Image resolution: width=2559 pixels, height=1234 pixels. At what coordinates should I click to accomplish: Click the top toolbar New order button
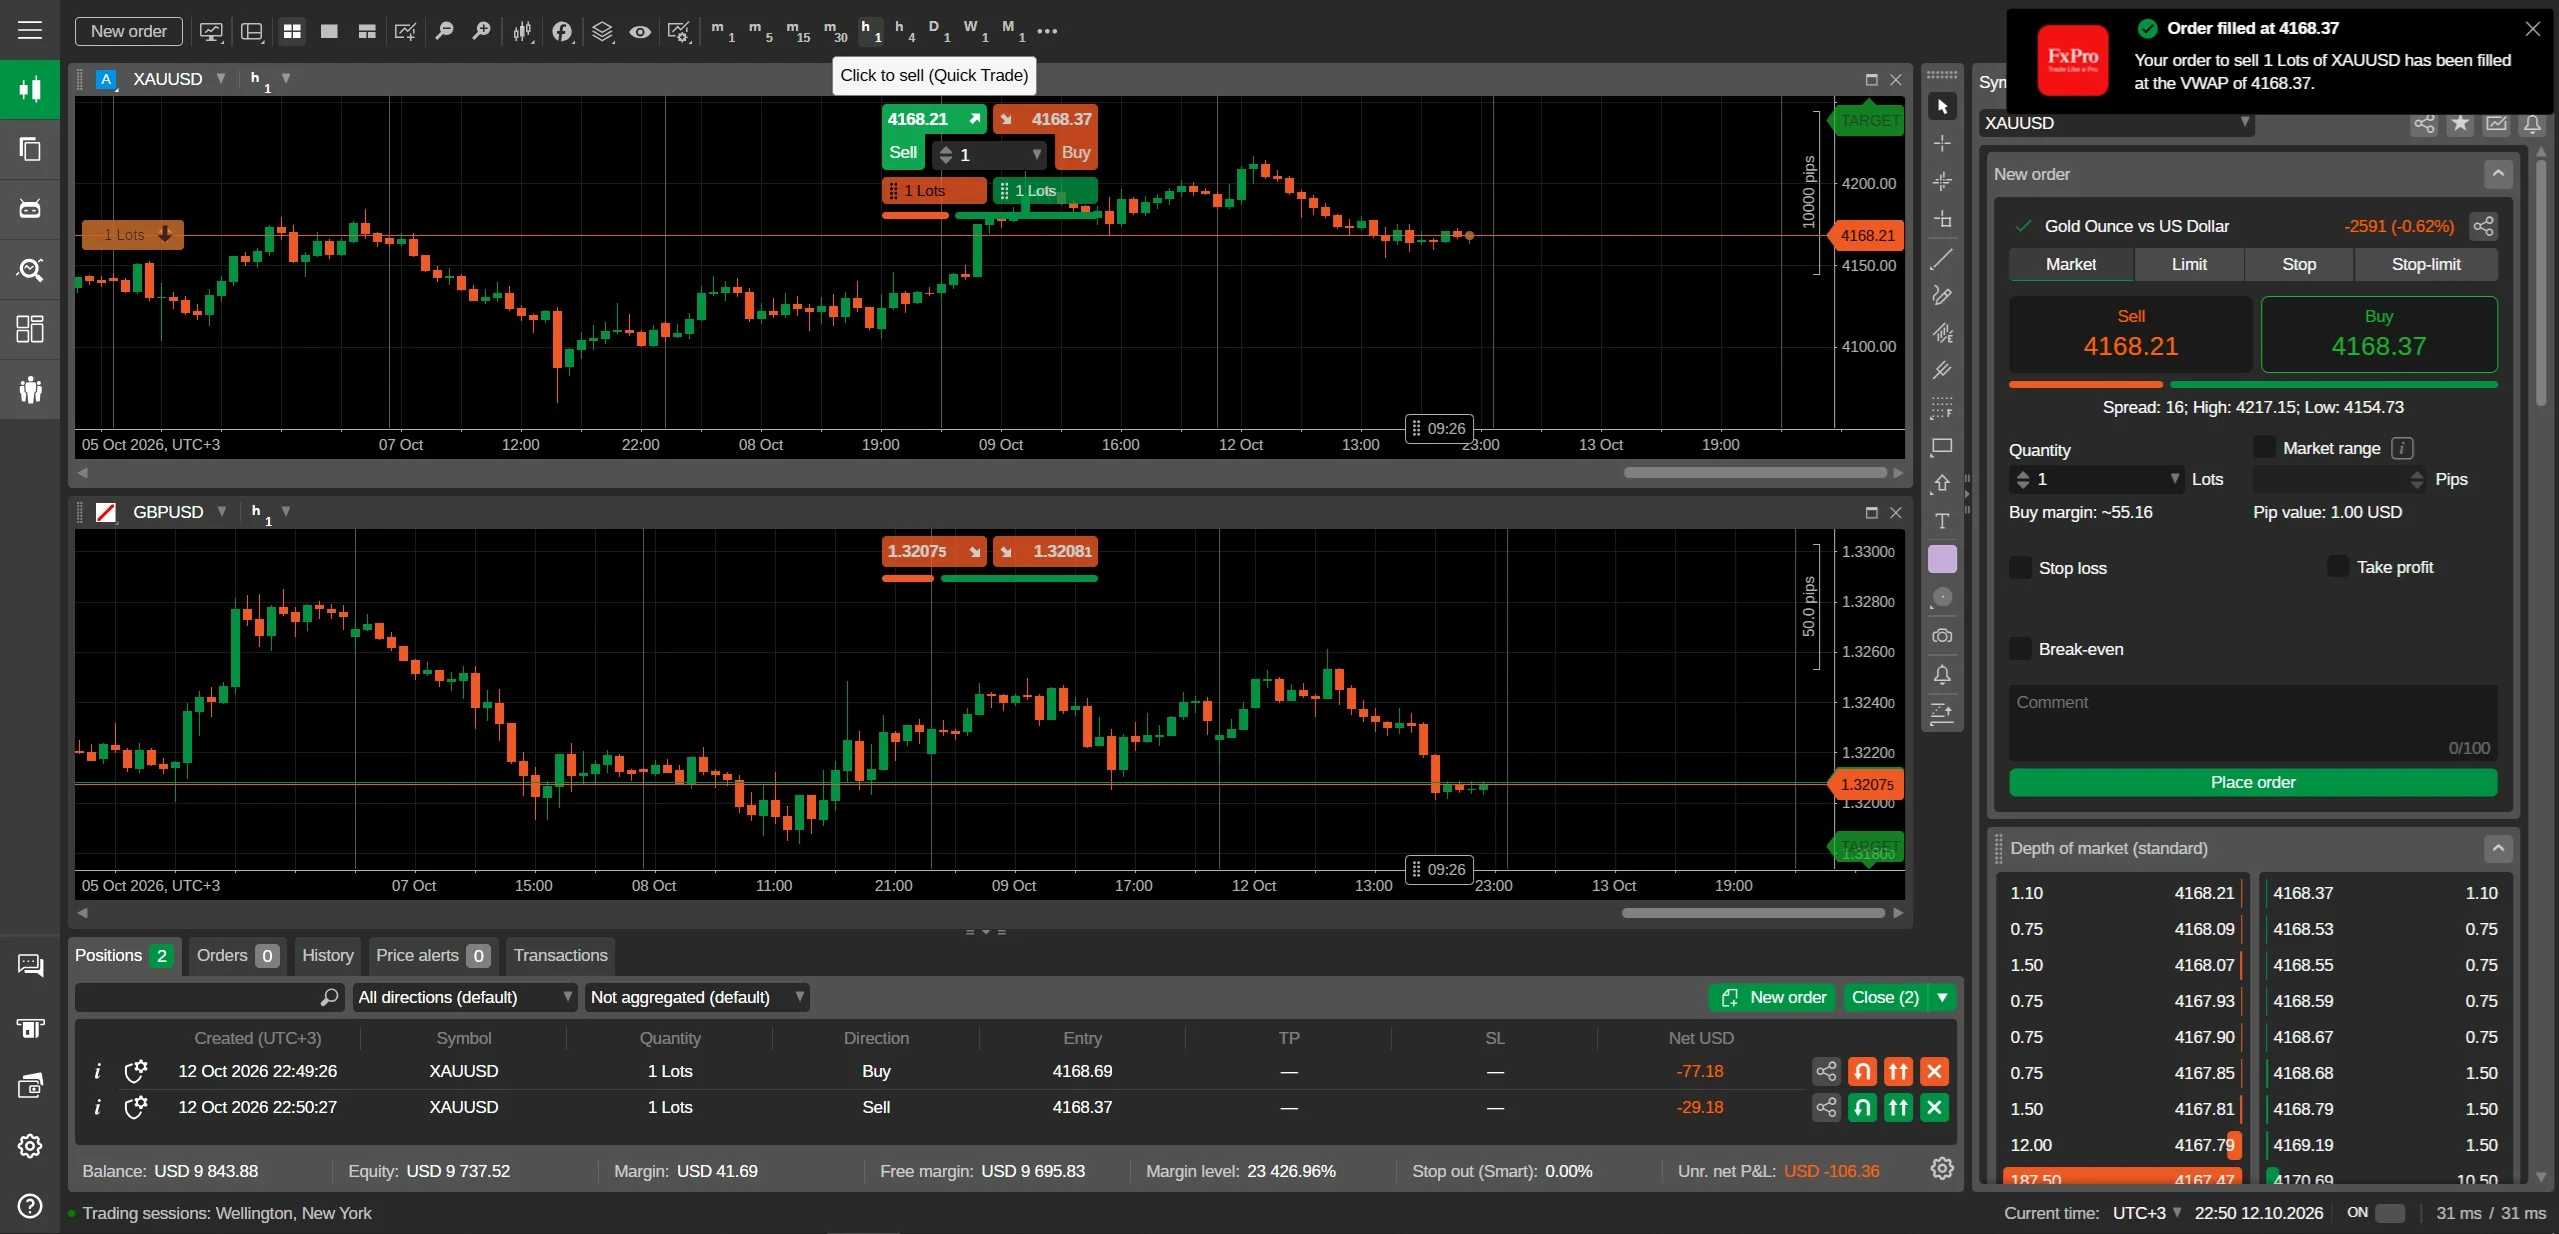(x=128, y=31)
